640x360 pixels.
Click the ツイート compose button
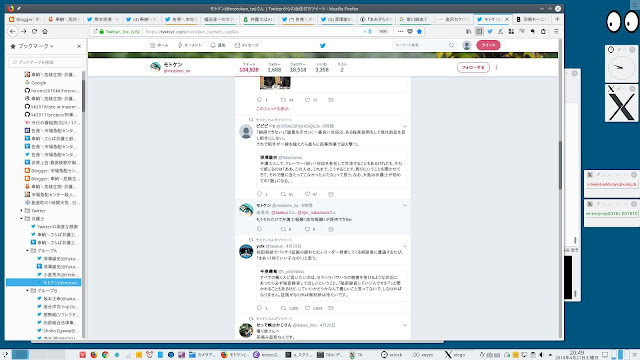[x=488, y=45]
